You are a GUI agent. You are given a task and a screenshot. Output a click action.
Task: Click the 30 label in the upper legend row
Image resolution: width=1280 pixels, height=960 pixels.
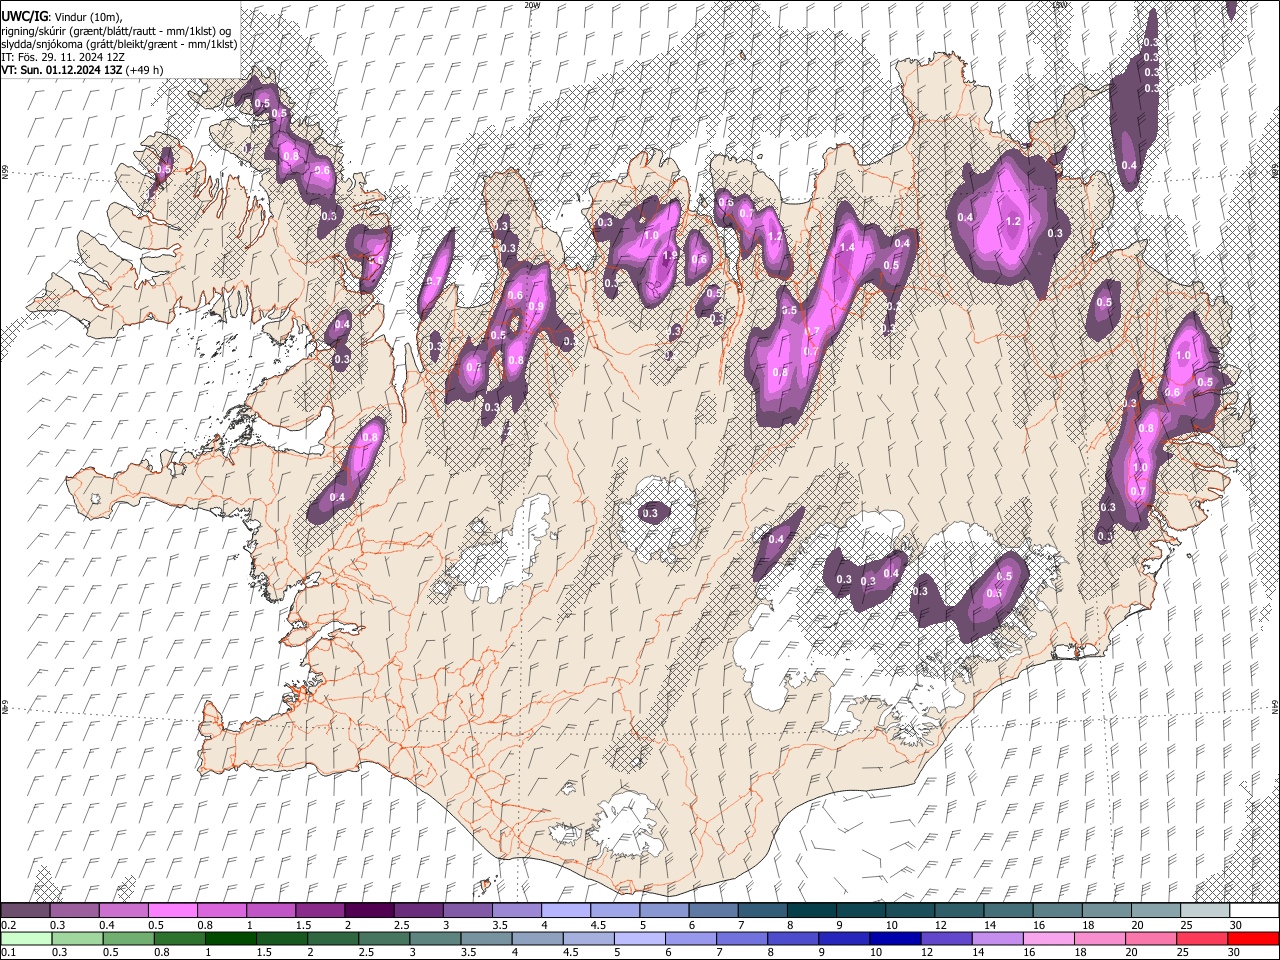tap(1236, 925)
